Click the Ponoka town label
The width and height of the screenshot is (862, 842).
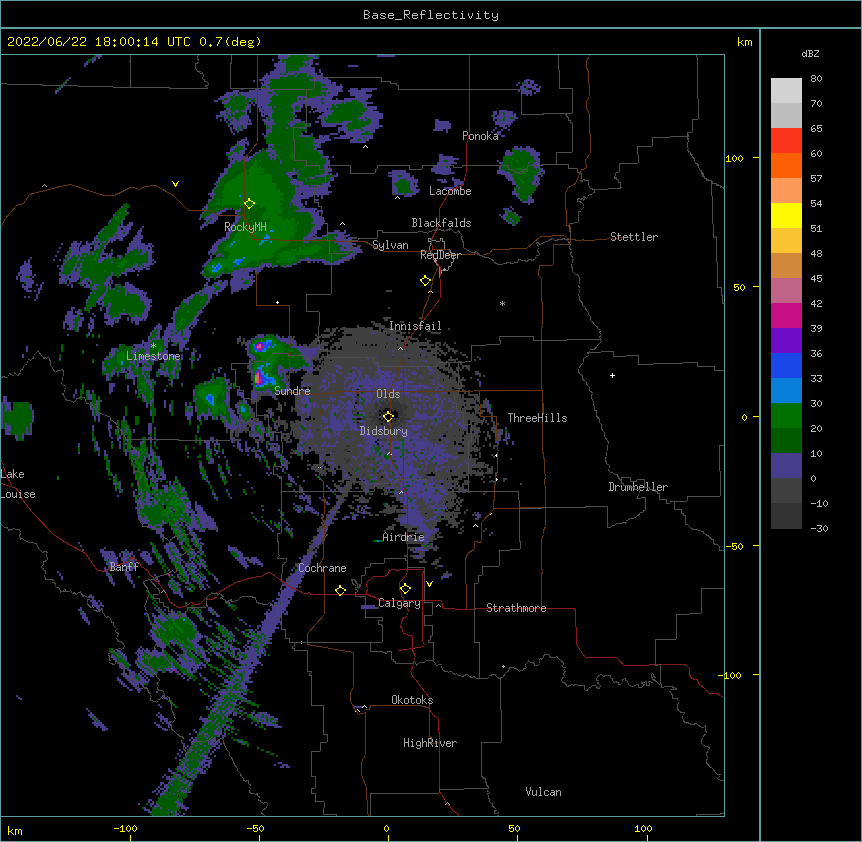(x=480, y=136)
